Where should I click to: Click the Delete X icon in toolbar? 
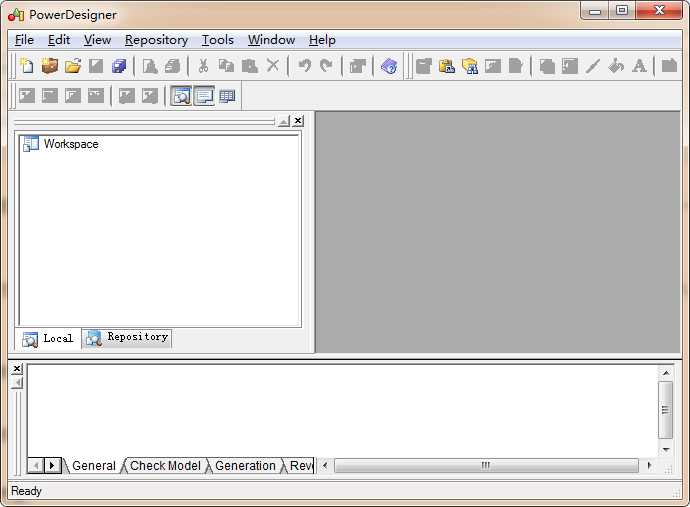[x=273, y=66]
